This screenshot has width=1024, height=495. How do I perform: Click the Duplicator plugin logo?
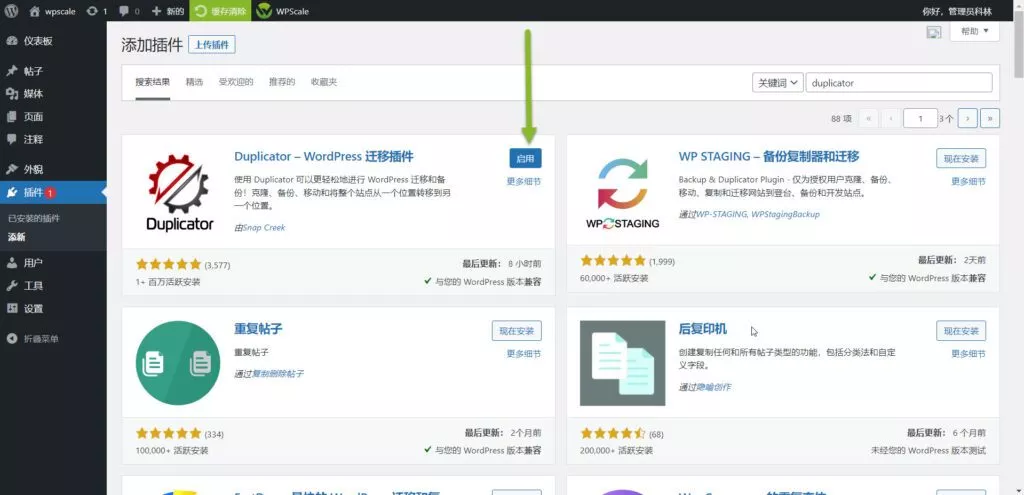coord(179,192)
